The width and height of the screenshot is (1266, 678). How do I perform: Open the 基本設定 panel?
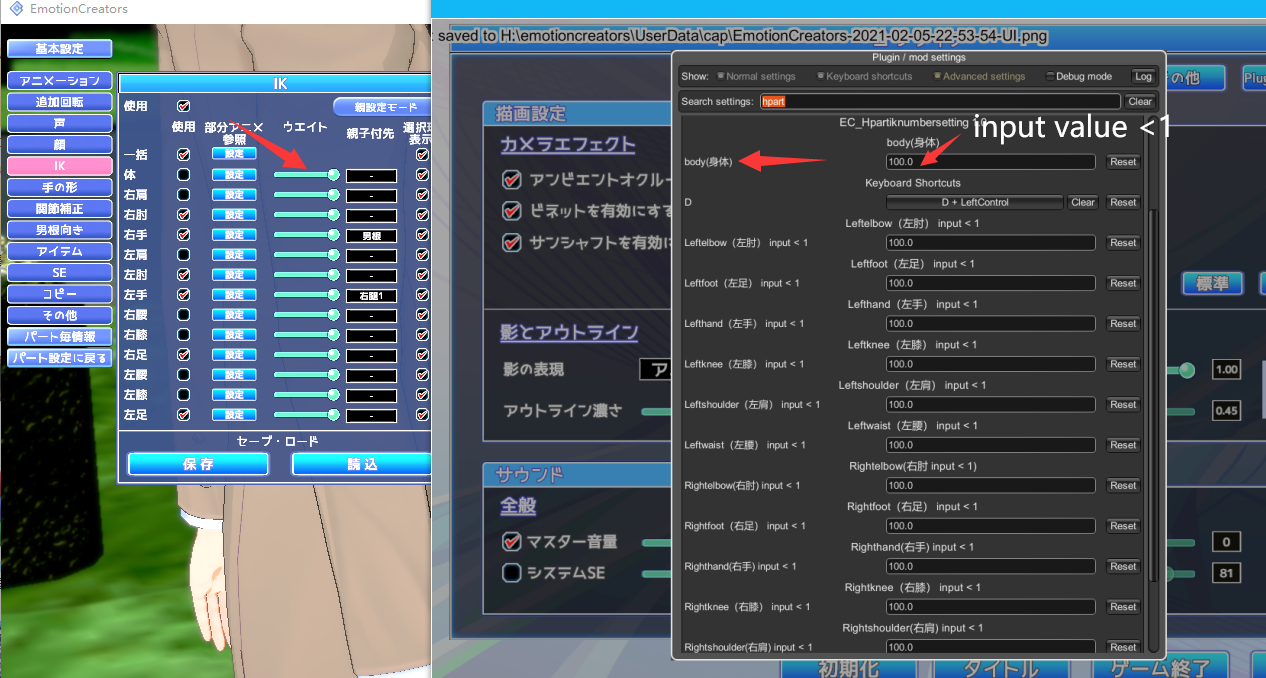pos(59,49)
